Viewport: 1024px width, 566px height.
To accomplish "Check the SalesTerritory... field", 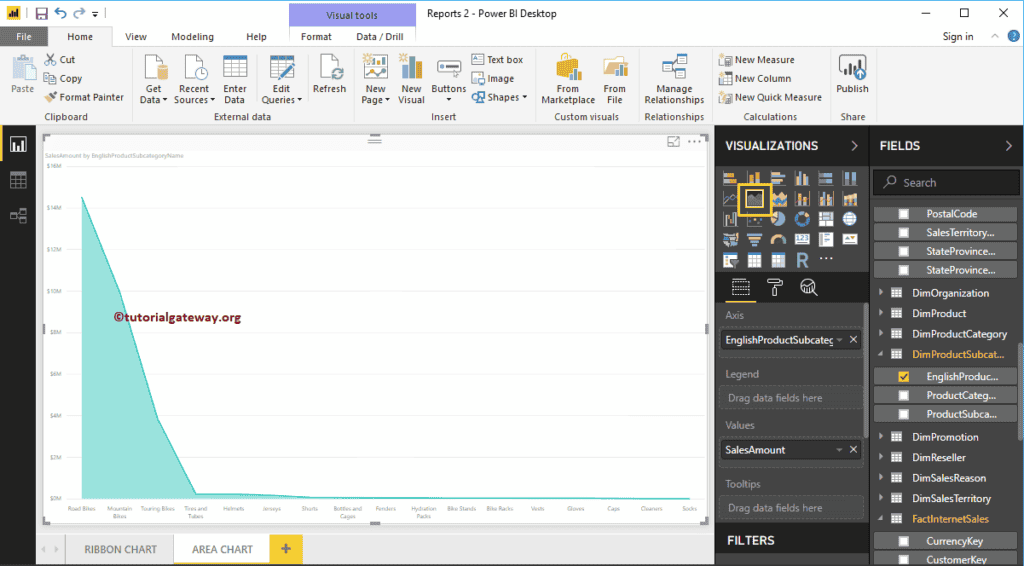I will [x=904, y=232].
